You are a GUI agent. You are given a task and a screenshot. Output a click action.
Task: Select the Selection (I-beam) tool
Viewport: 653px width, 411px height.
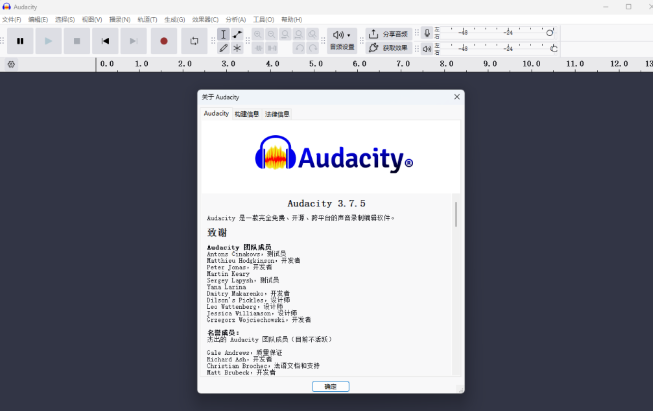(x=223, y=34)
